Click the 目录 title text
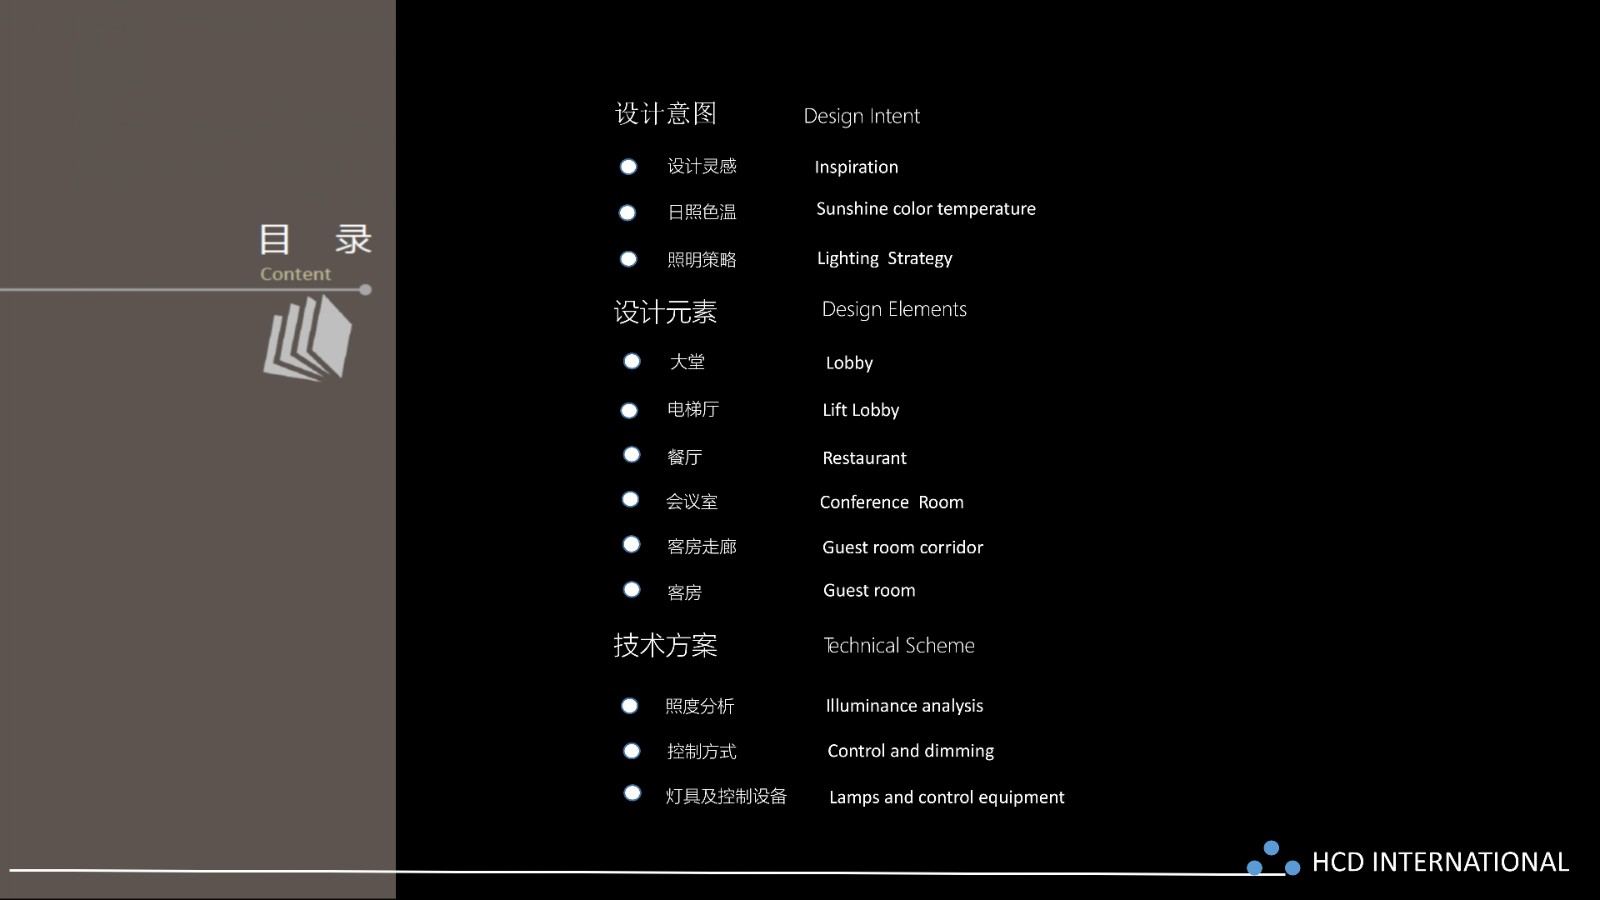 pos(315,240)
